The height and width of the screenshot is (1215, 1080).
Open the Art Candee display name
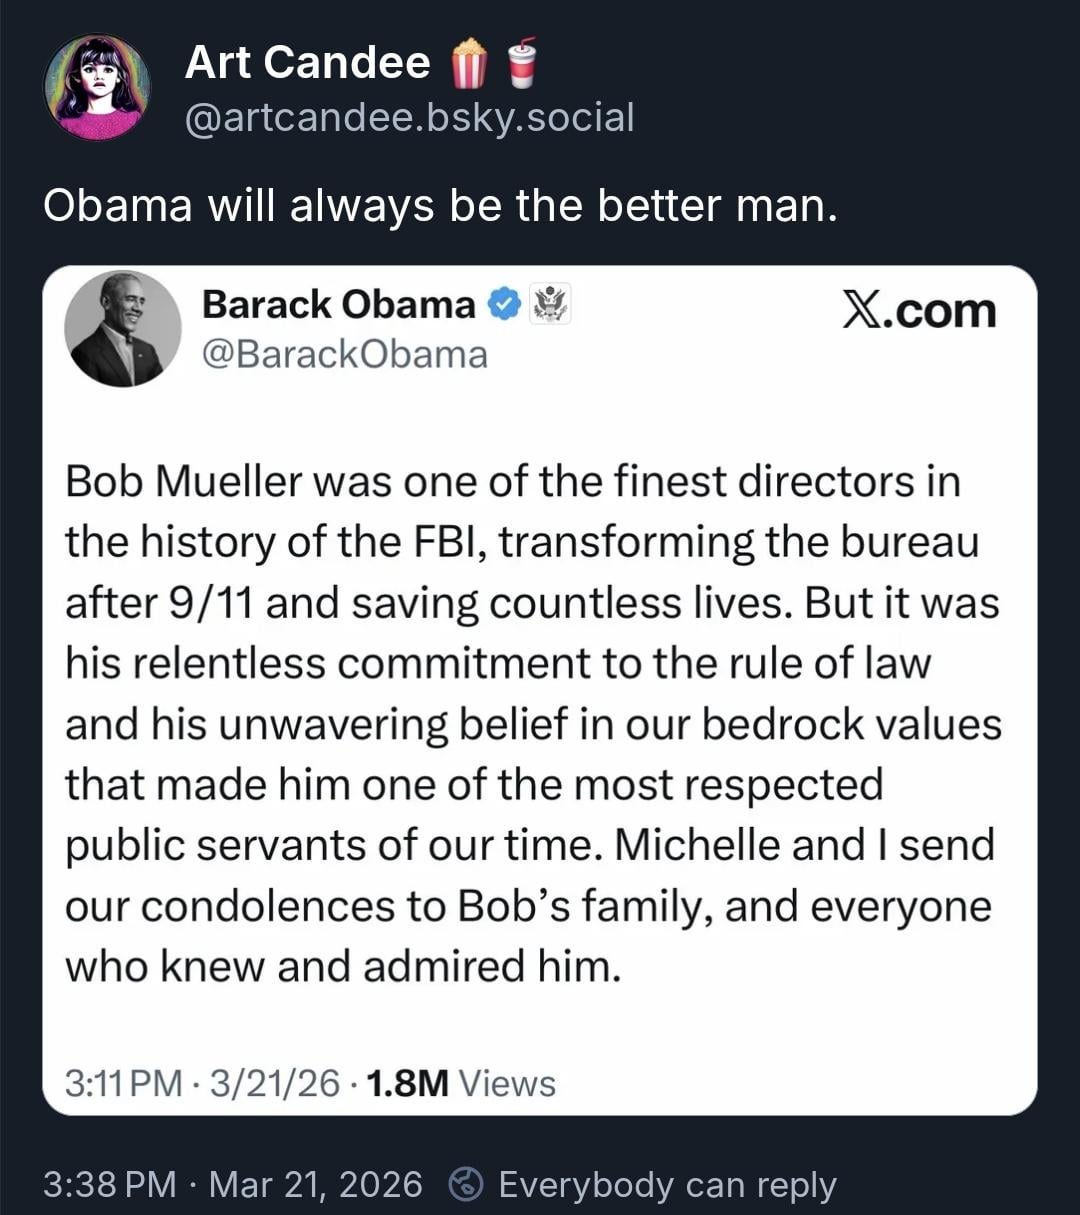307,62
